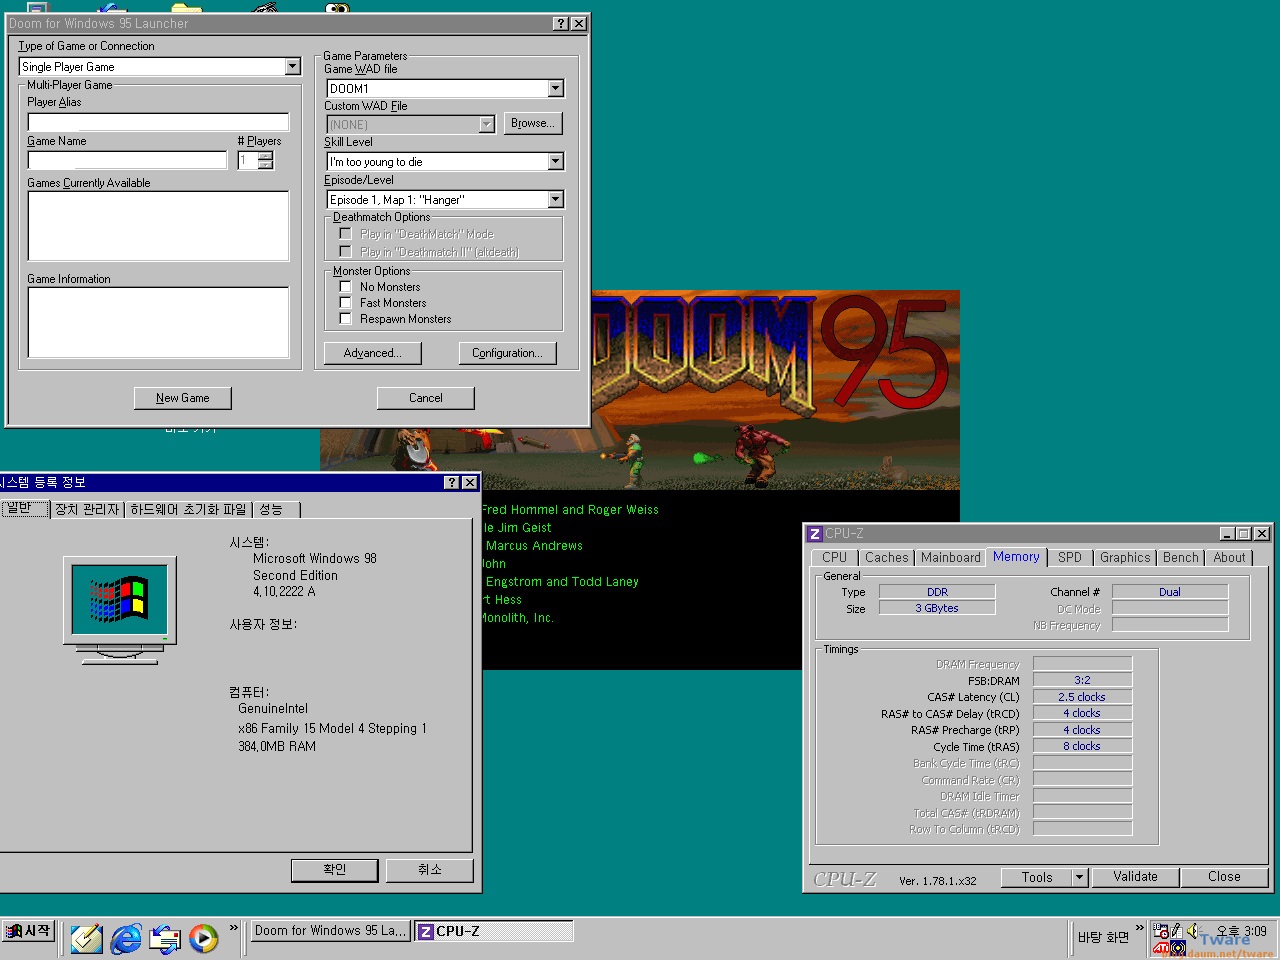Viewport: 1280px width, 960px height.
Task: Enable the Respawn Monsters checkbox
Action: click(x=346, y=319)
